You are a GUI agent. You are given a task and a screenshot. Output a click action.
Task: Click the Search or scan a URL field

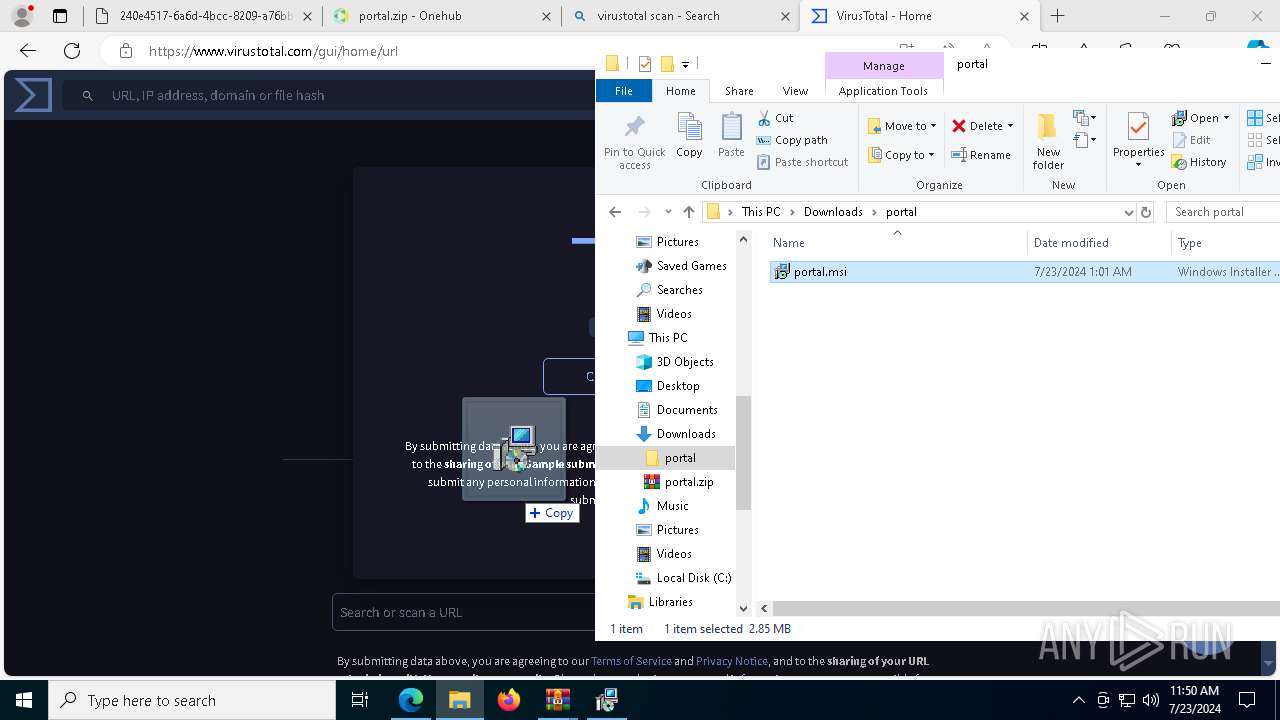(x=464, y=612)
